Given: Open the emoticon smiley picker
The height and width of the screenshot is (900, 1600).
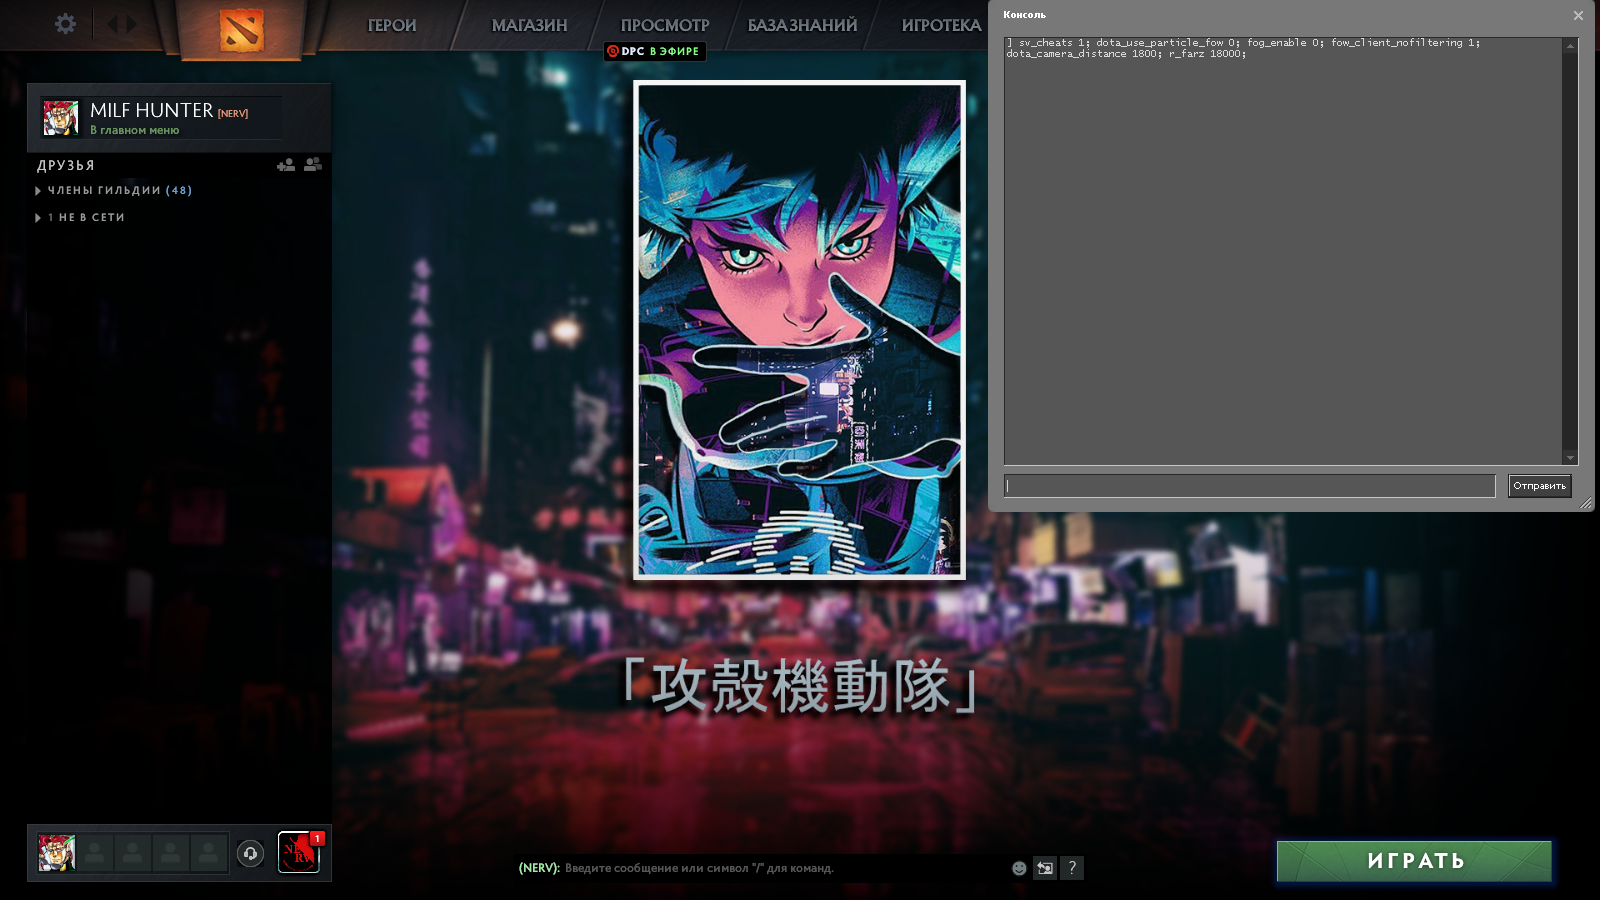Looking at the screenshot, I should 1019,868.
